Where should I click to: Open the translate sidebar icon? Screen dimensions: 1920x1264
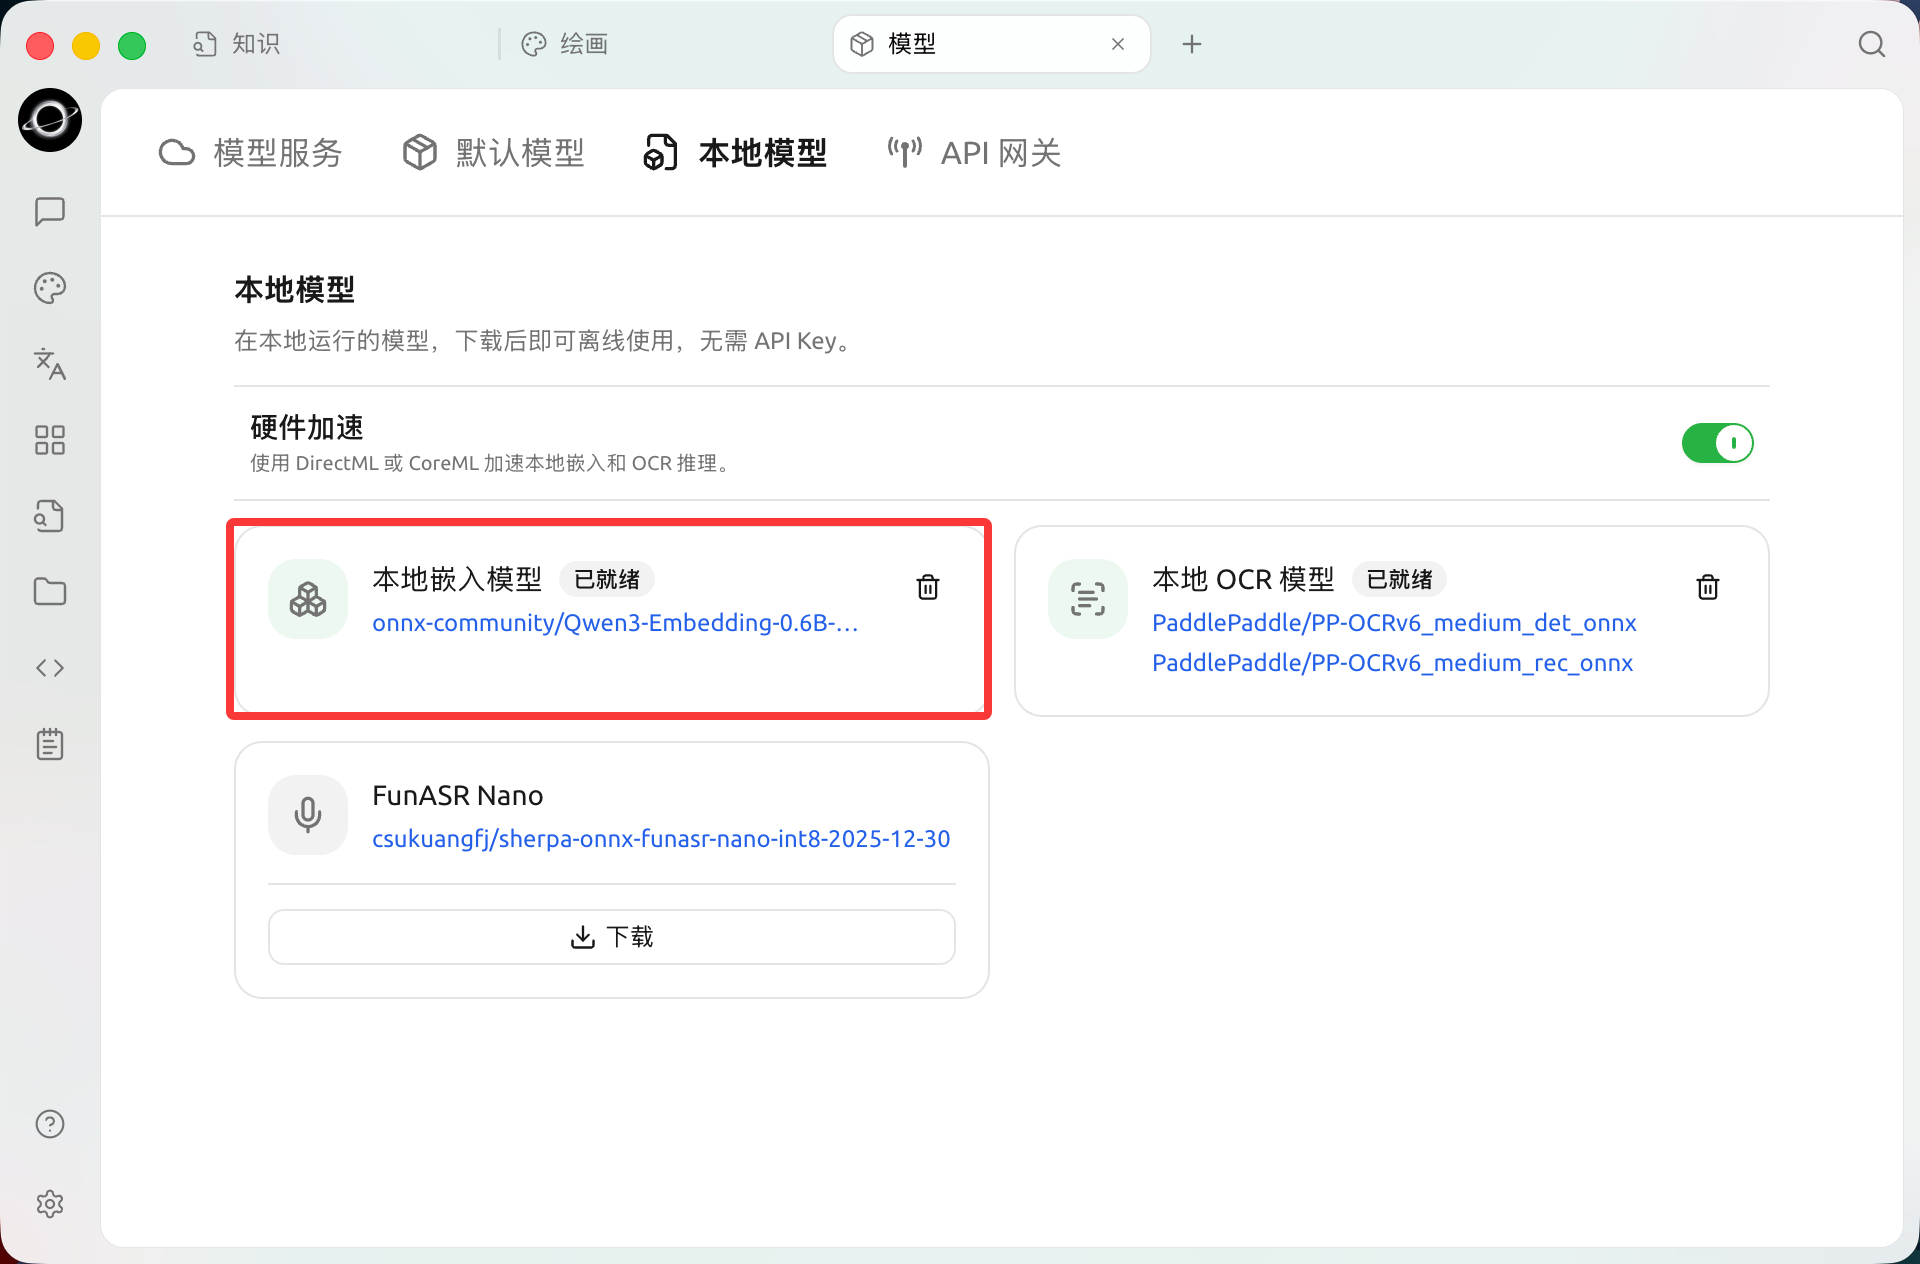[x=50, y=364]
